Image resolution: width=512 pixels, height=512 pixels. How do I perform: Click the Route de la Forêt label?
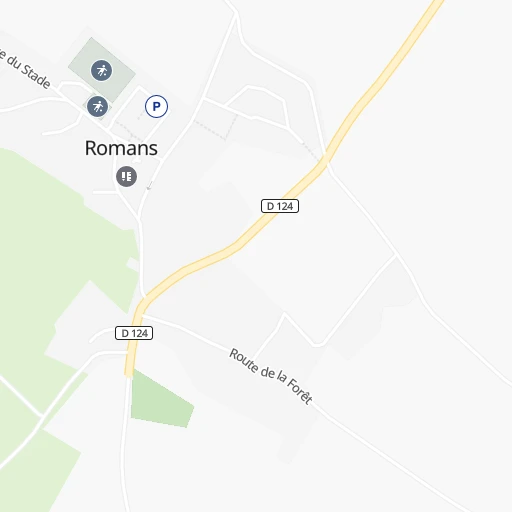[271, 376]
